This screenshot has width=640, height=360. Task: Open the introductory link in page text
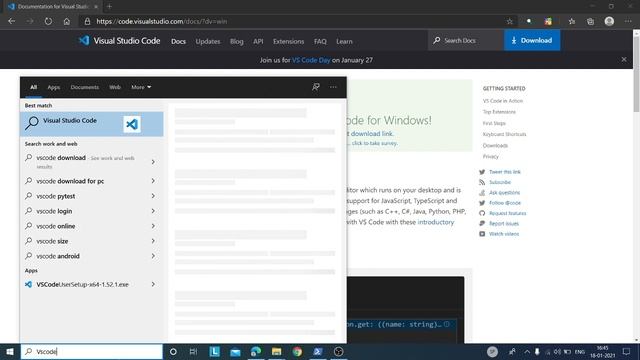pyautogui.click(x=436, y=222)
